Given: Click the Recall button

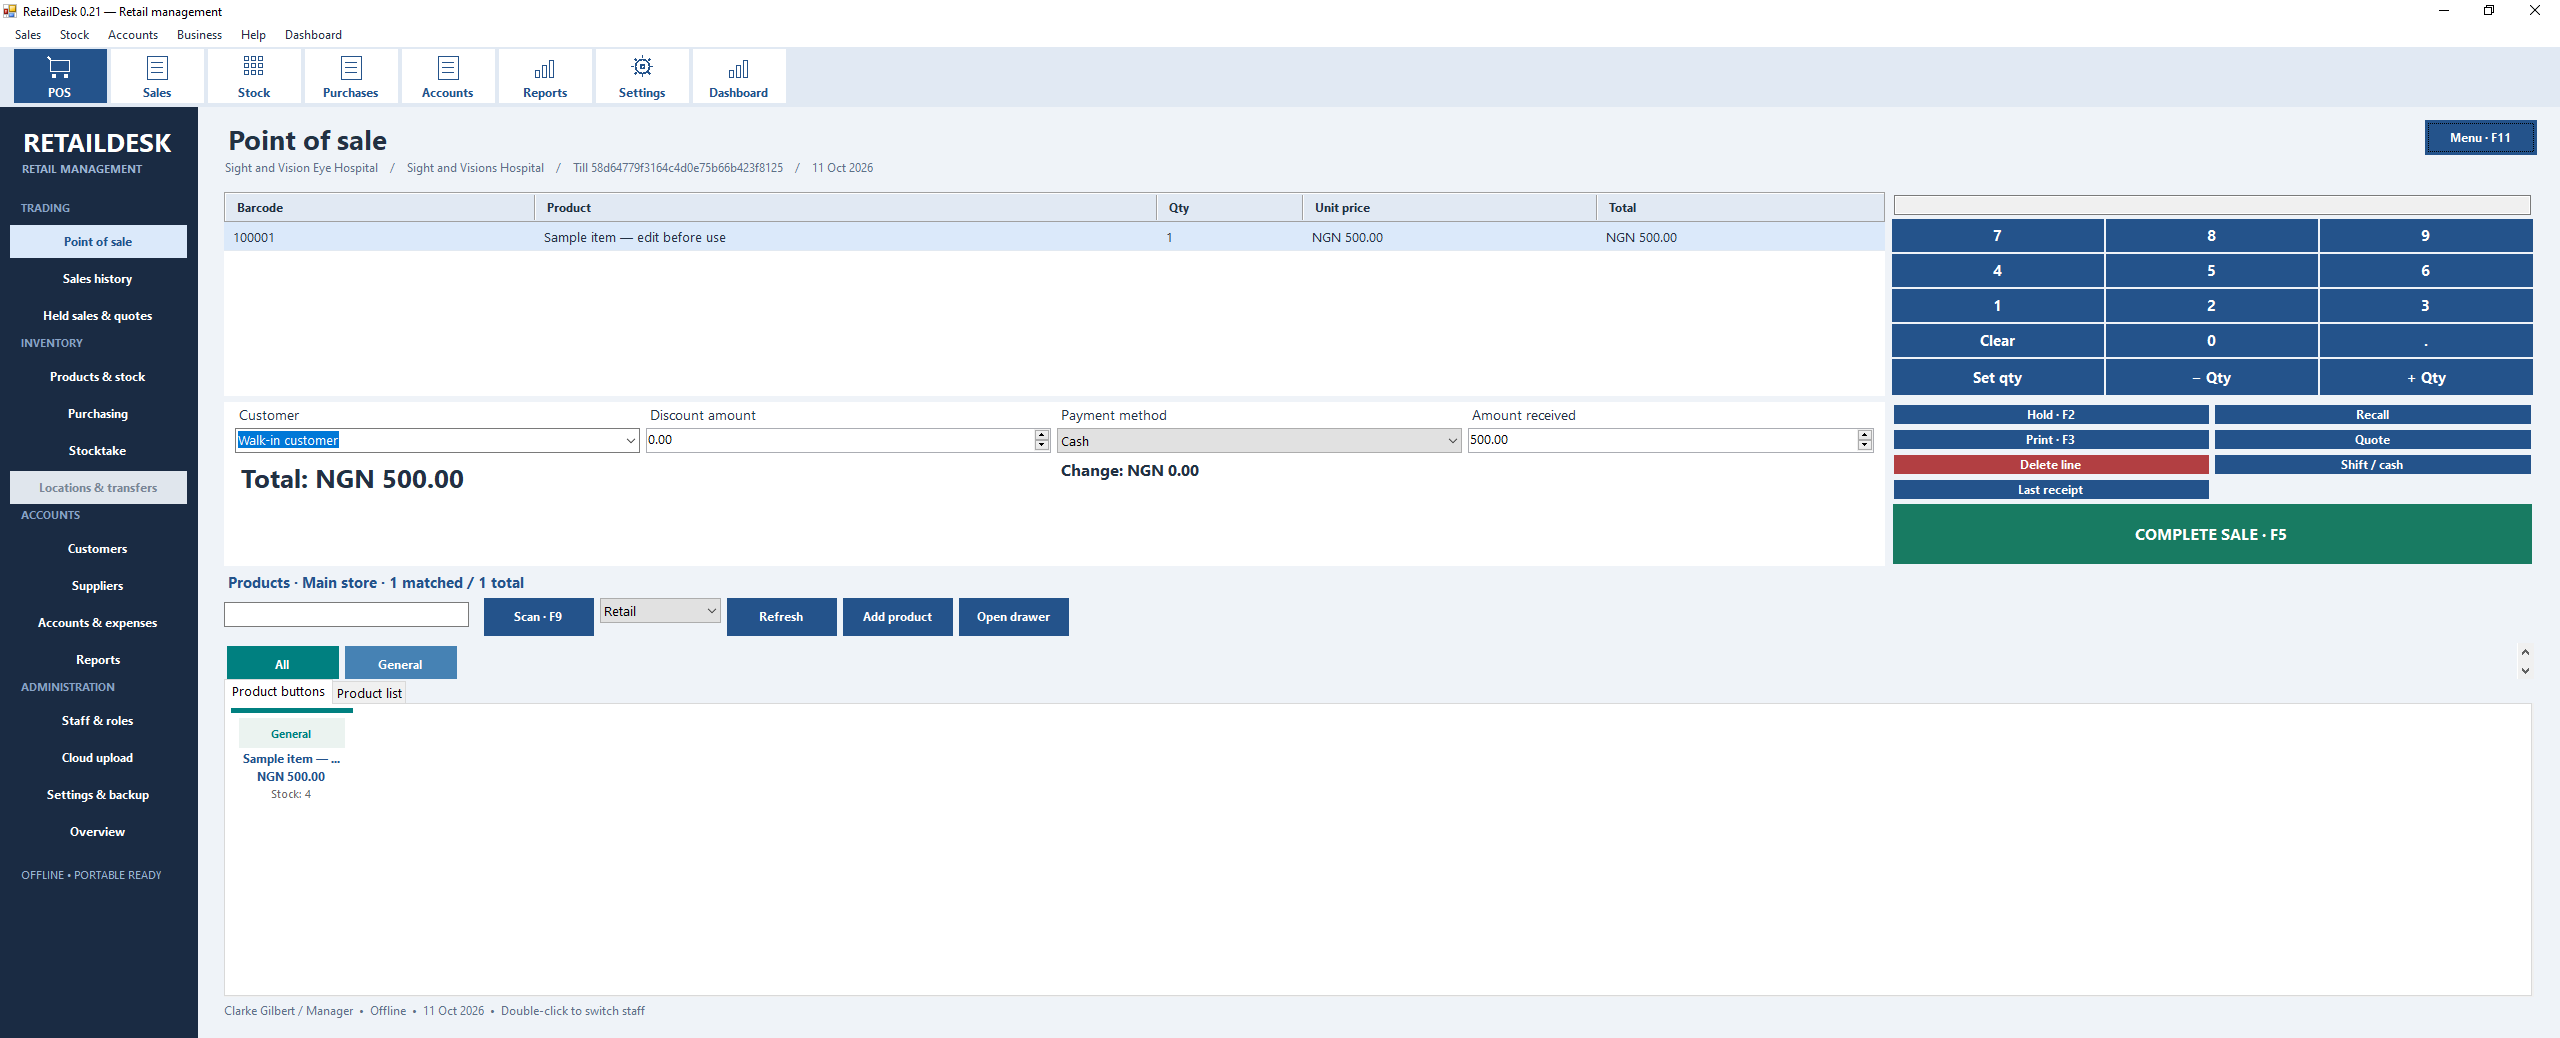Looking at the screenshot, I should (2372, 415).
